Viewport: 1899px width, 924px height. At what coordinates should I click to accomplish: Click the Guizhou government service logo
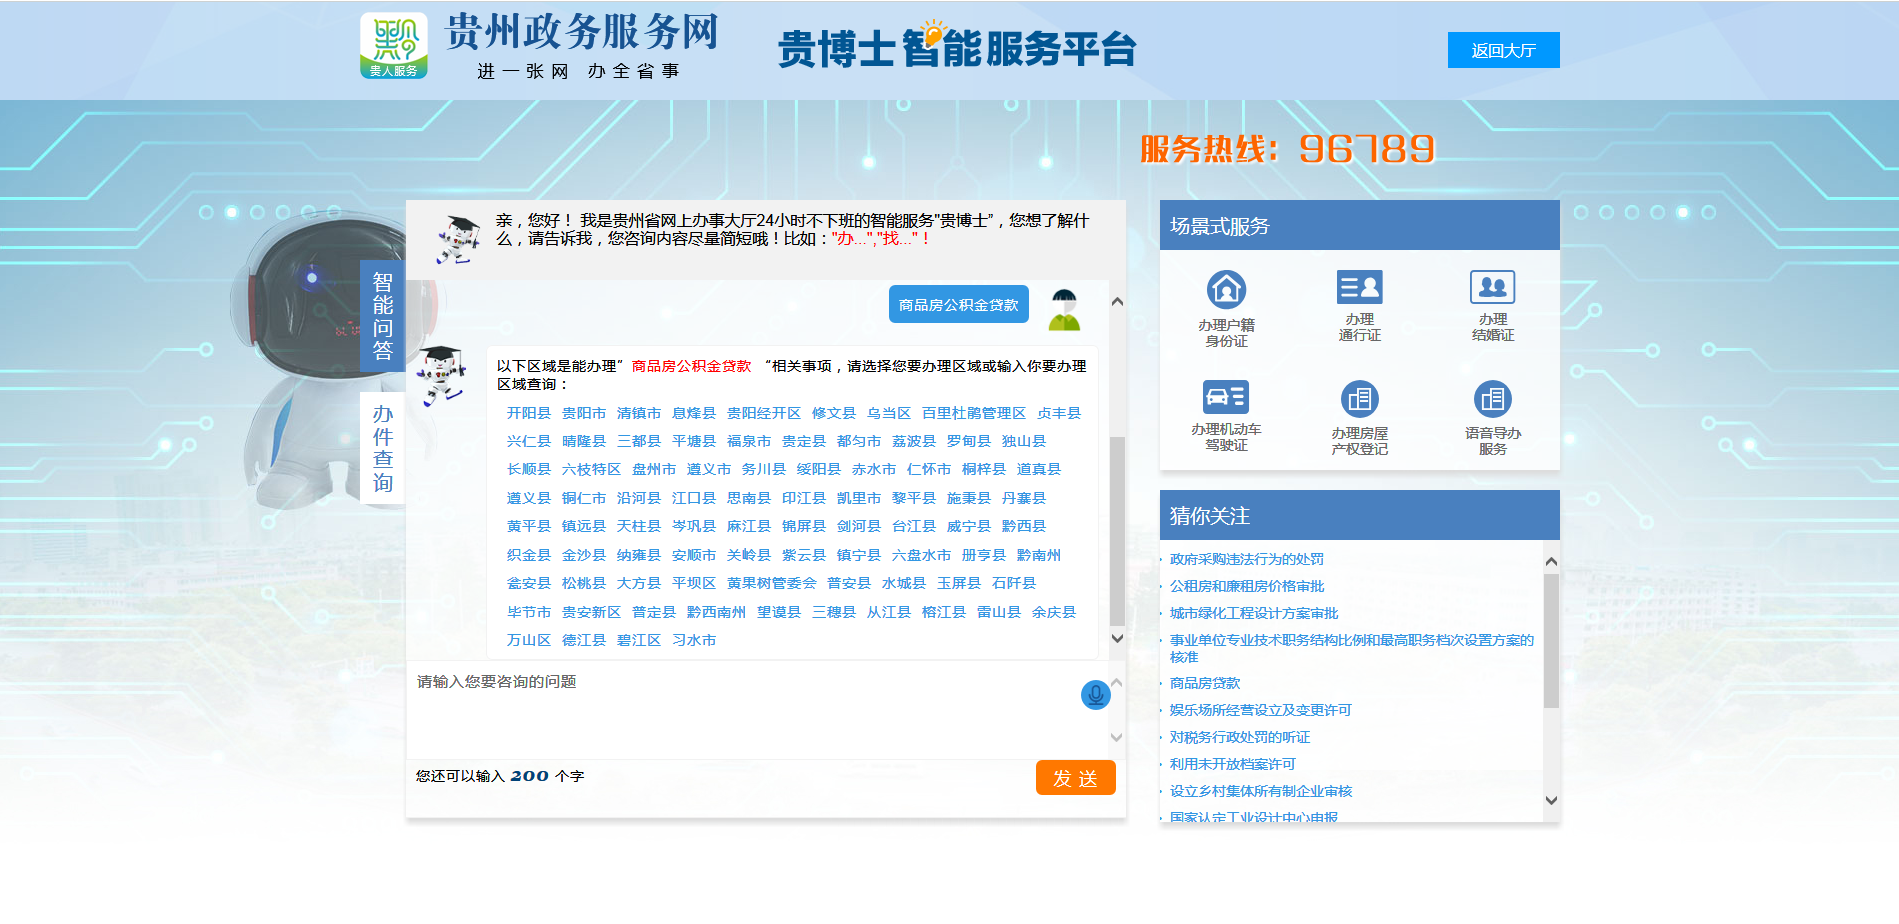[x=394, y=46]
